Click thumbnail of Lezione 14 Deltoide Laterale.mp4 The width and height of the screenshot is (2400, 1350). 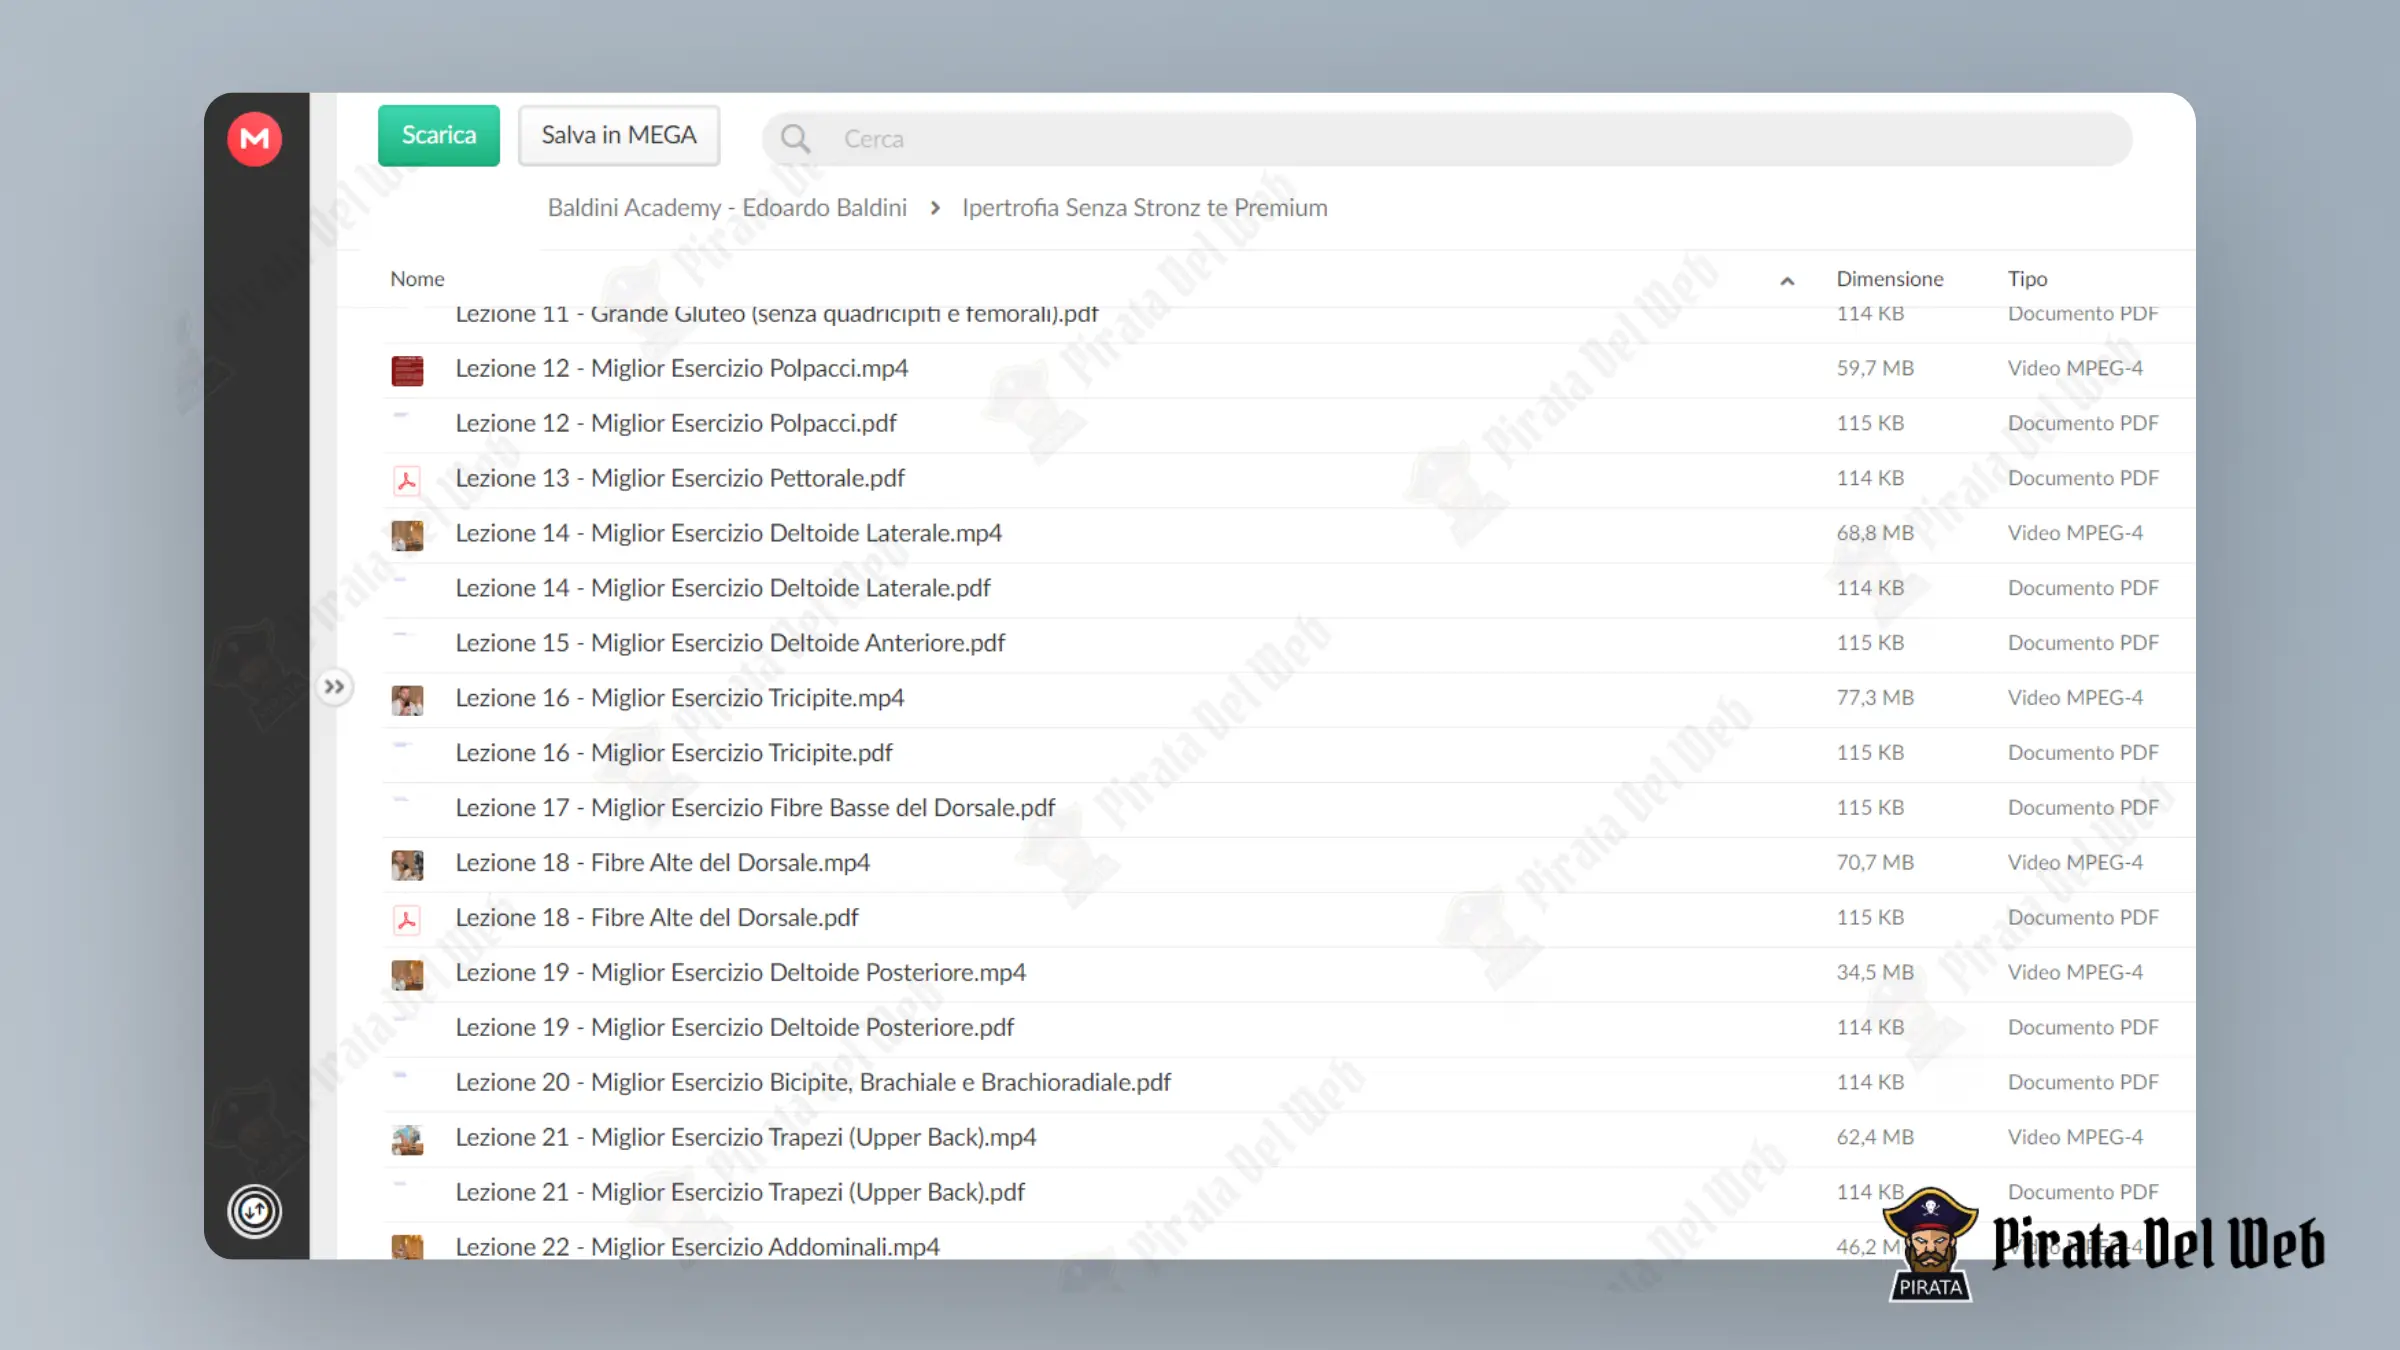pos(407,535)
